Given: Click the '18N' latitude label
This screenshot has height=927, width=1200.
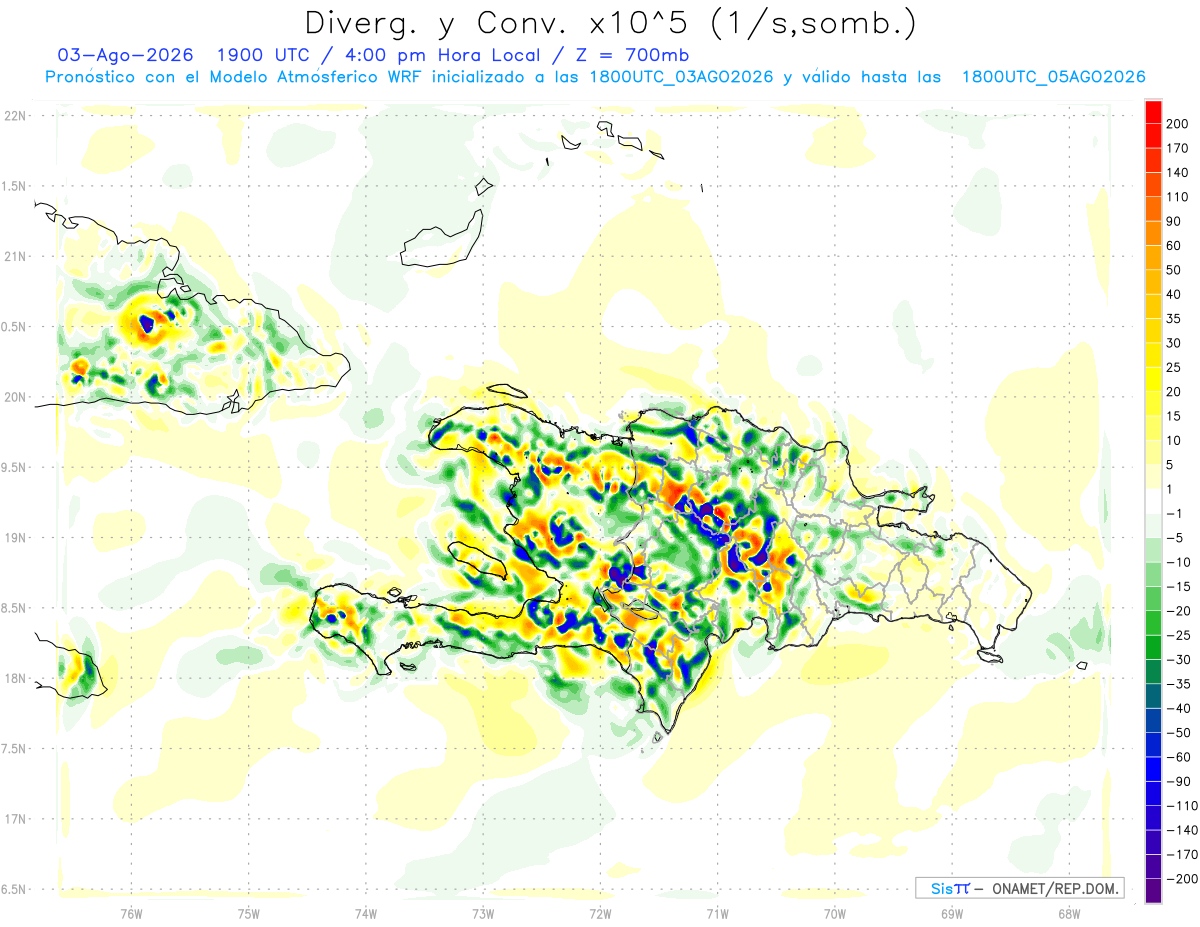Looking at the screenshot, I should pos(14,678).
